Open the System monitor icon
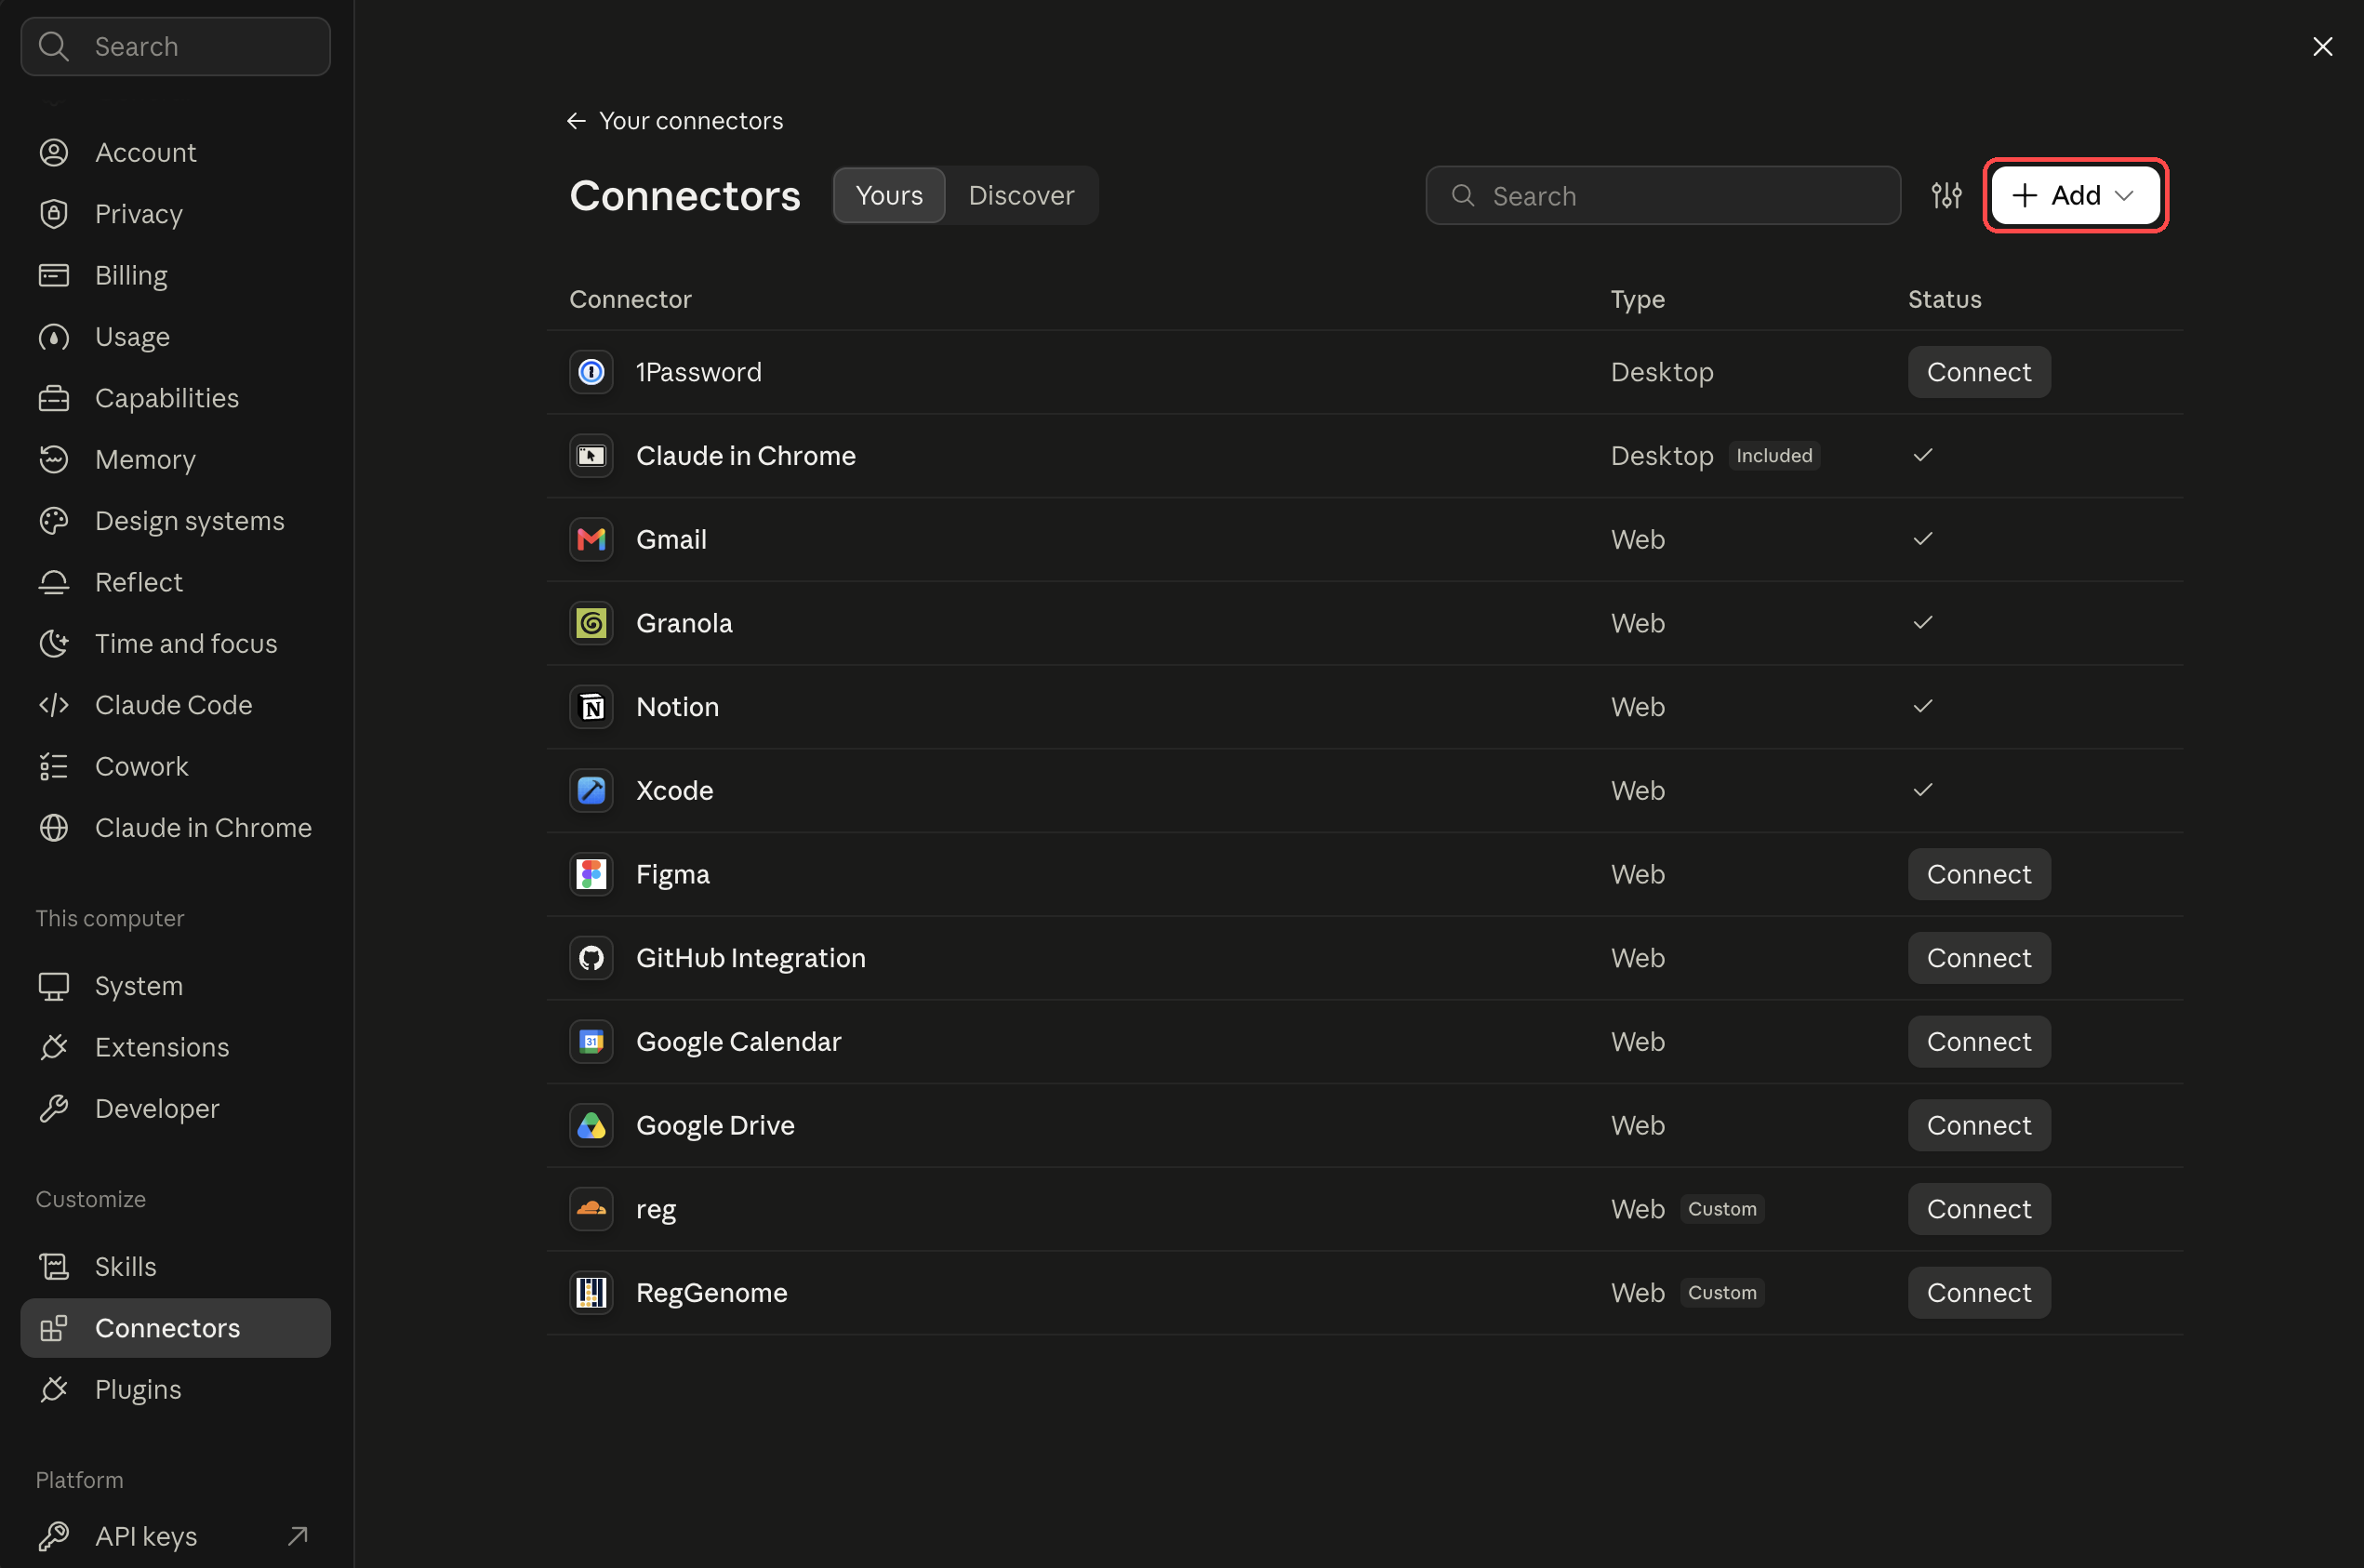Viewport: 2364px width, 1568px height. pyautogui.click(x=54, y=985)
